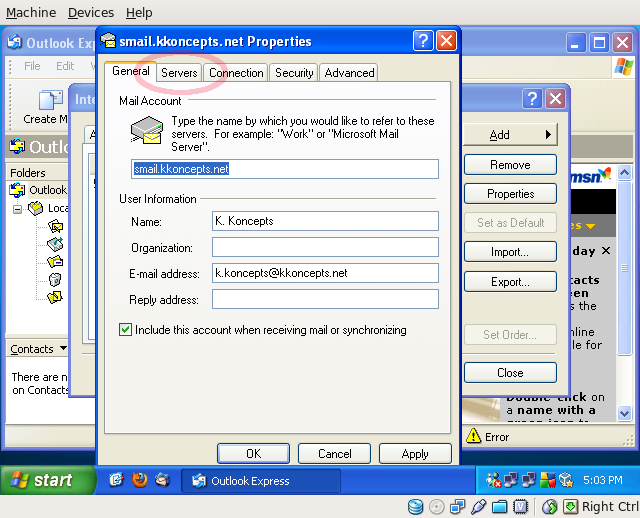The width and height of the screenshot is (640, 518).
Task: Click the Outlook Express quick launch icon
Action: (162, 480)
